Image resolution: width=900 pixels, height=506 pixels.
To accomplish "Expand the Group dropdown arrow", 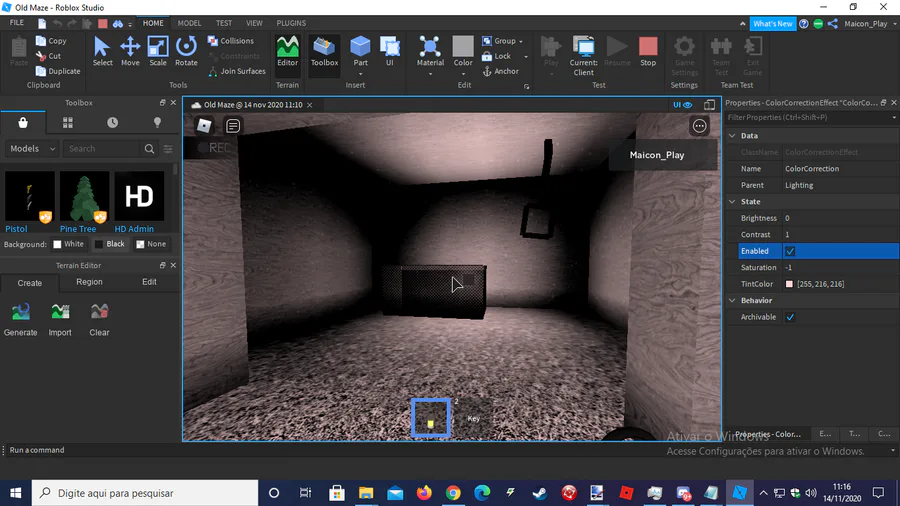I will click(x=521, y=41).
